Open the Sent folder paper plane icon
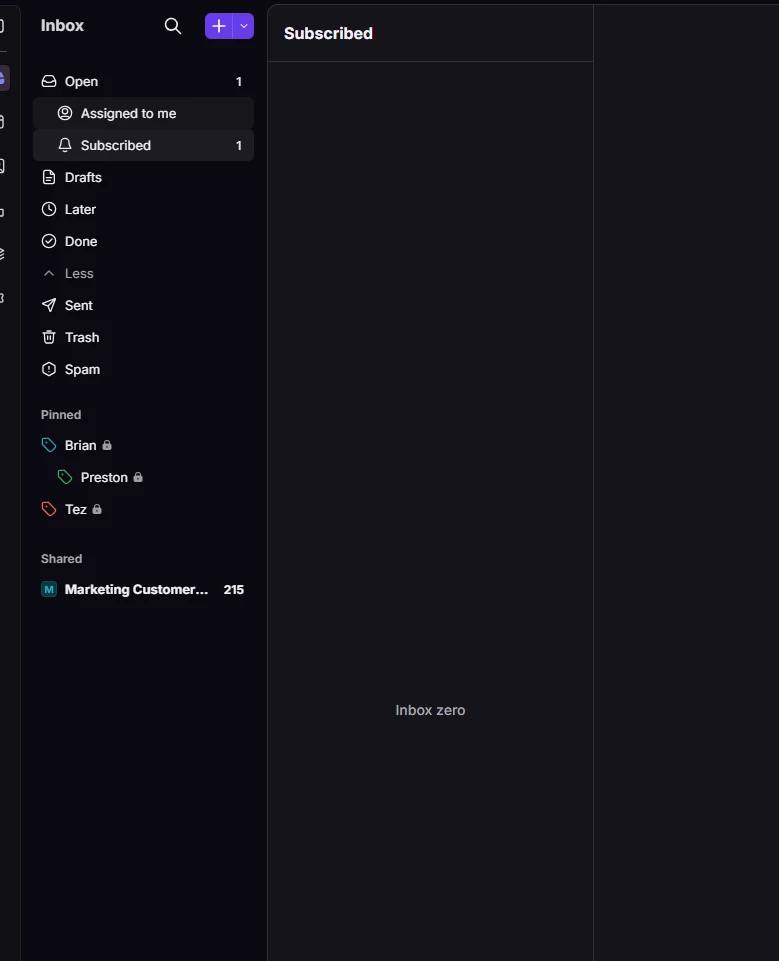The image size is (779, 961). 49,305
